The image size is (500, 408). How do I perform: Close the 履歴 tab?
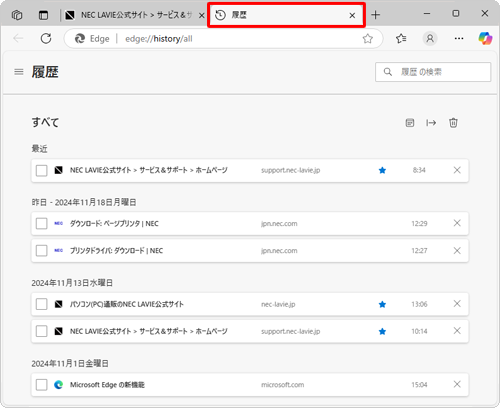352,15
